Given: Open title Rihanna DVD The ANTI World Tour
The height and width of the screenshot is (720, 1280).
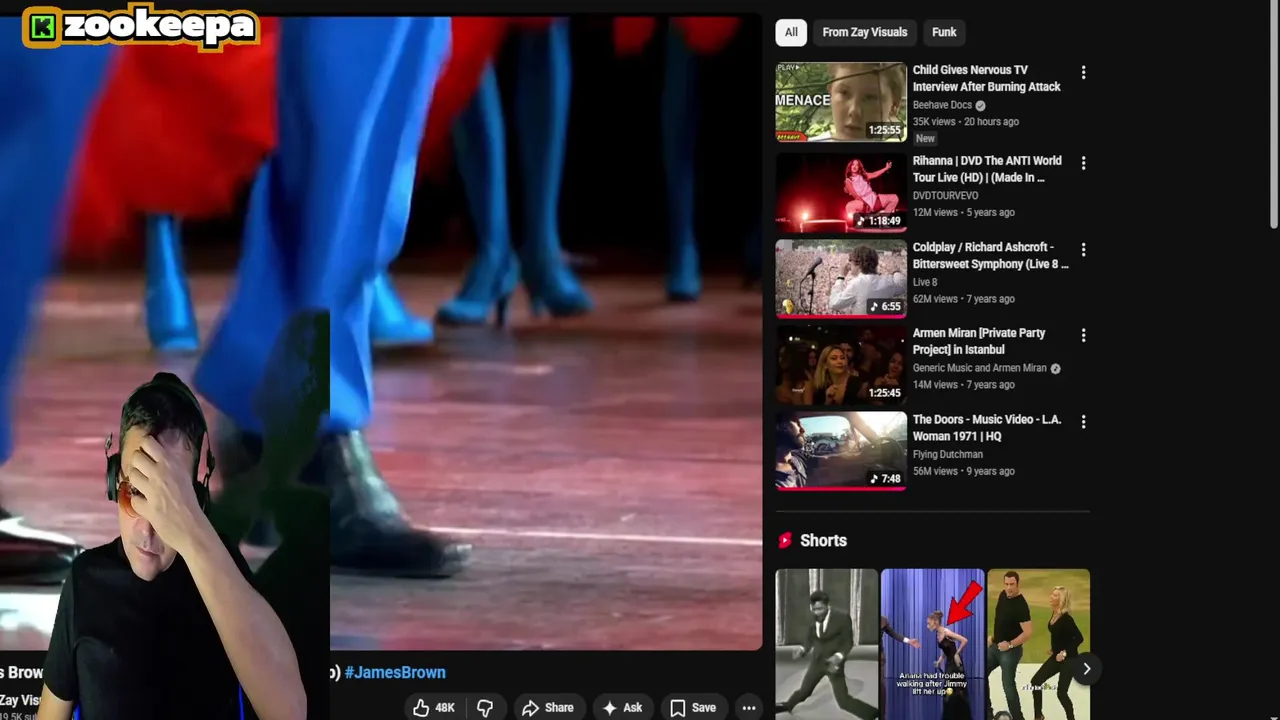Looking at the screenshot, I should coord(987,169).
